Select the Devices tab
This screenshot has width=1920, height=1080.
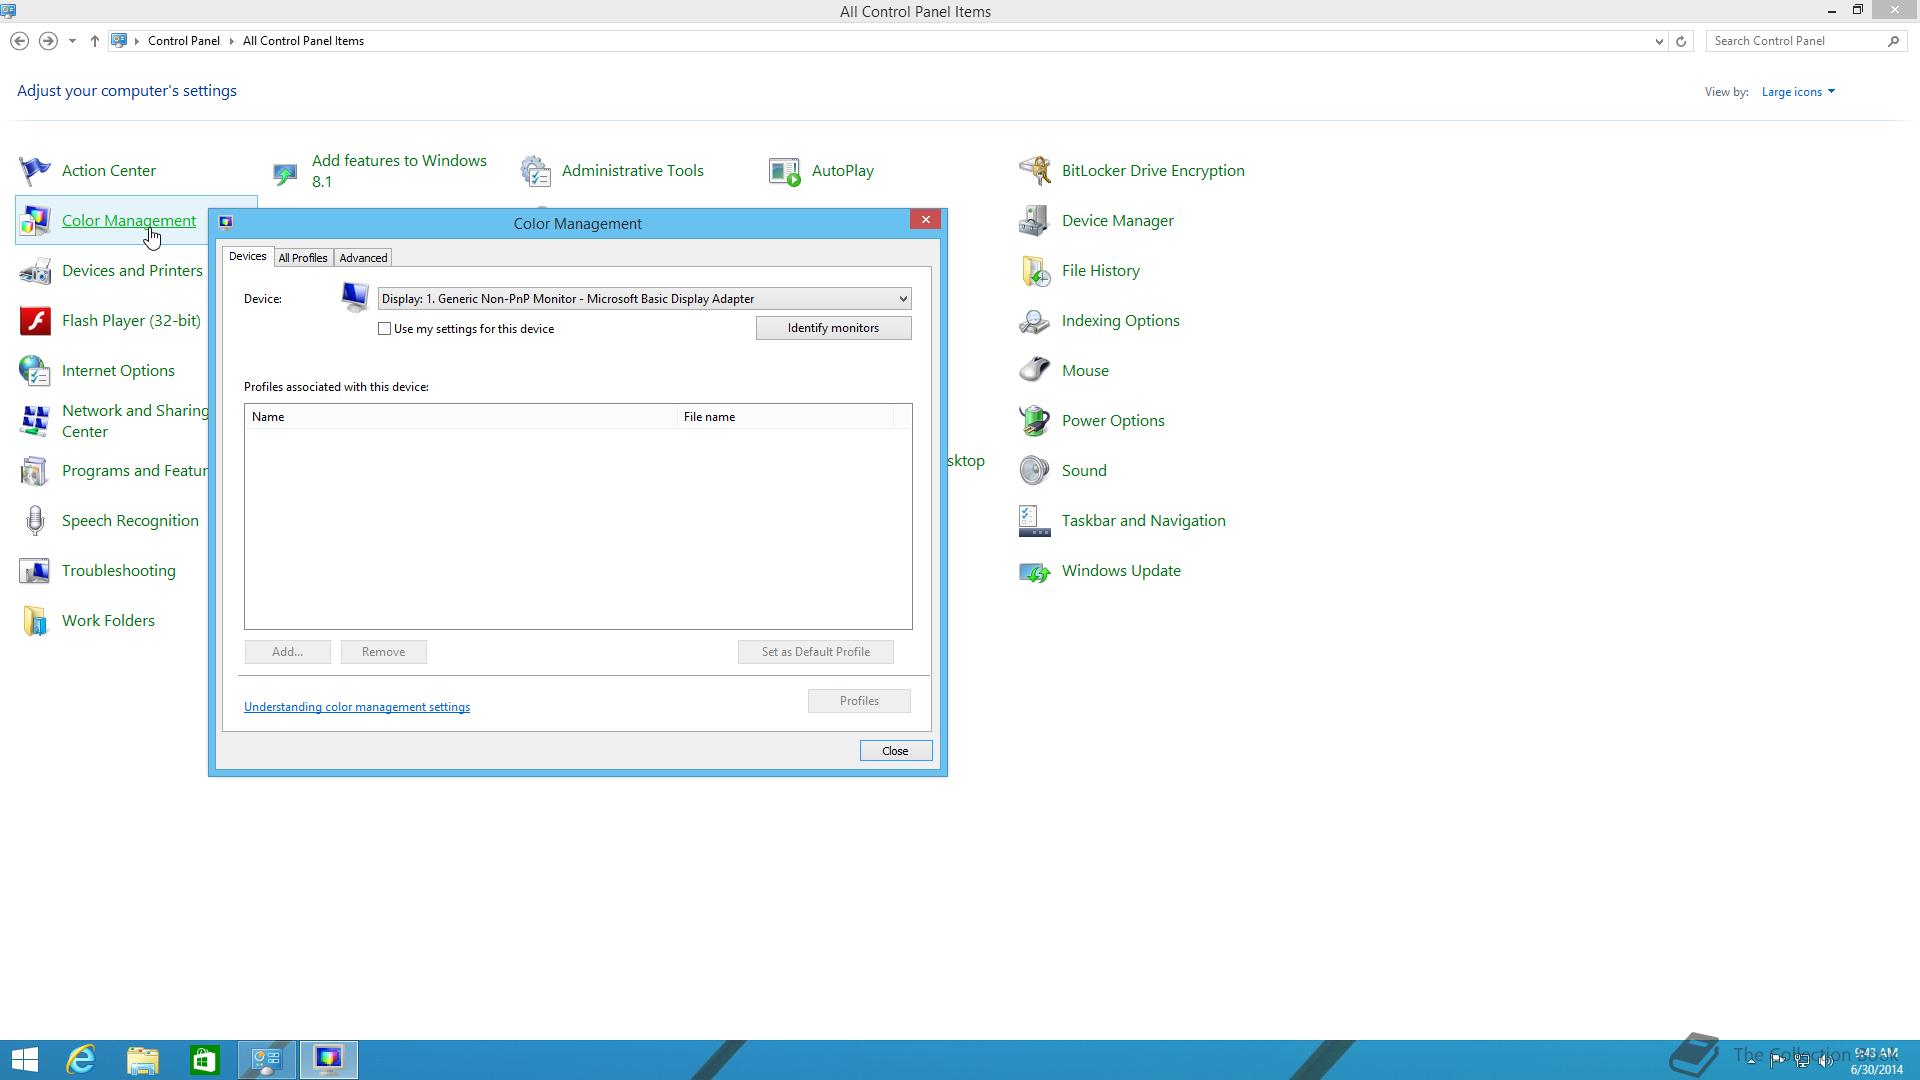click(247, 257)
